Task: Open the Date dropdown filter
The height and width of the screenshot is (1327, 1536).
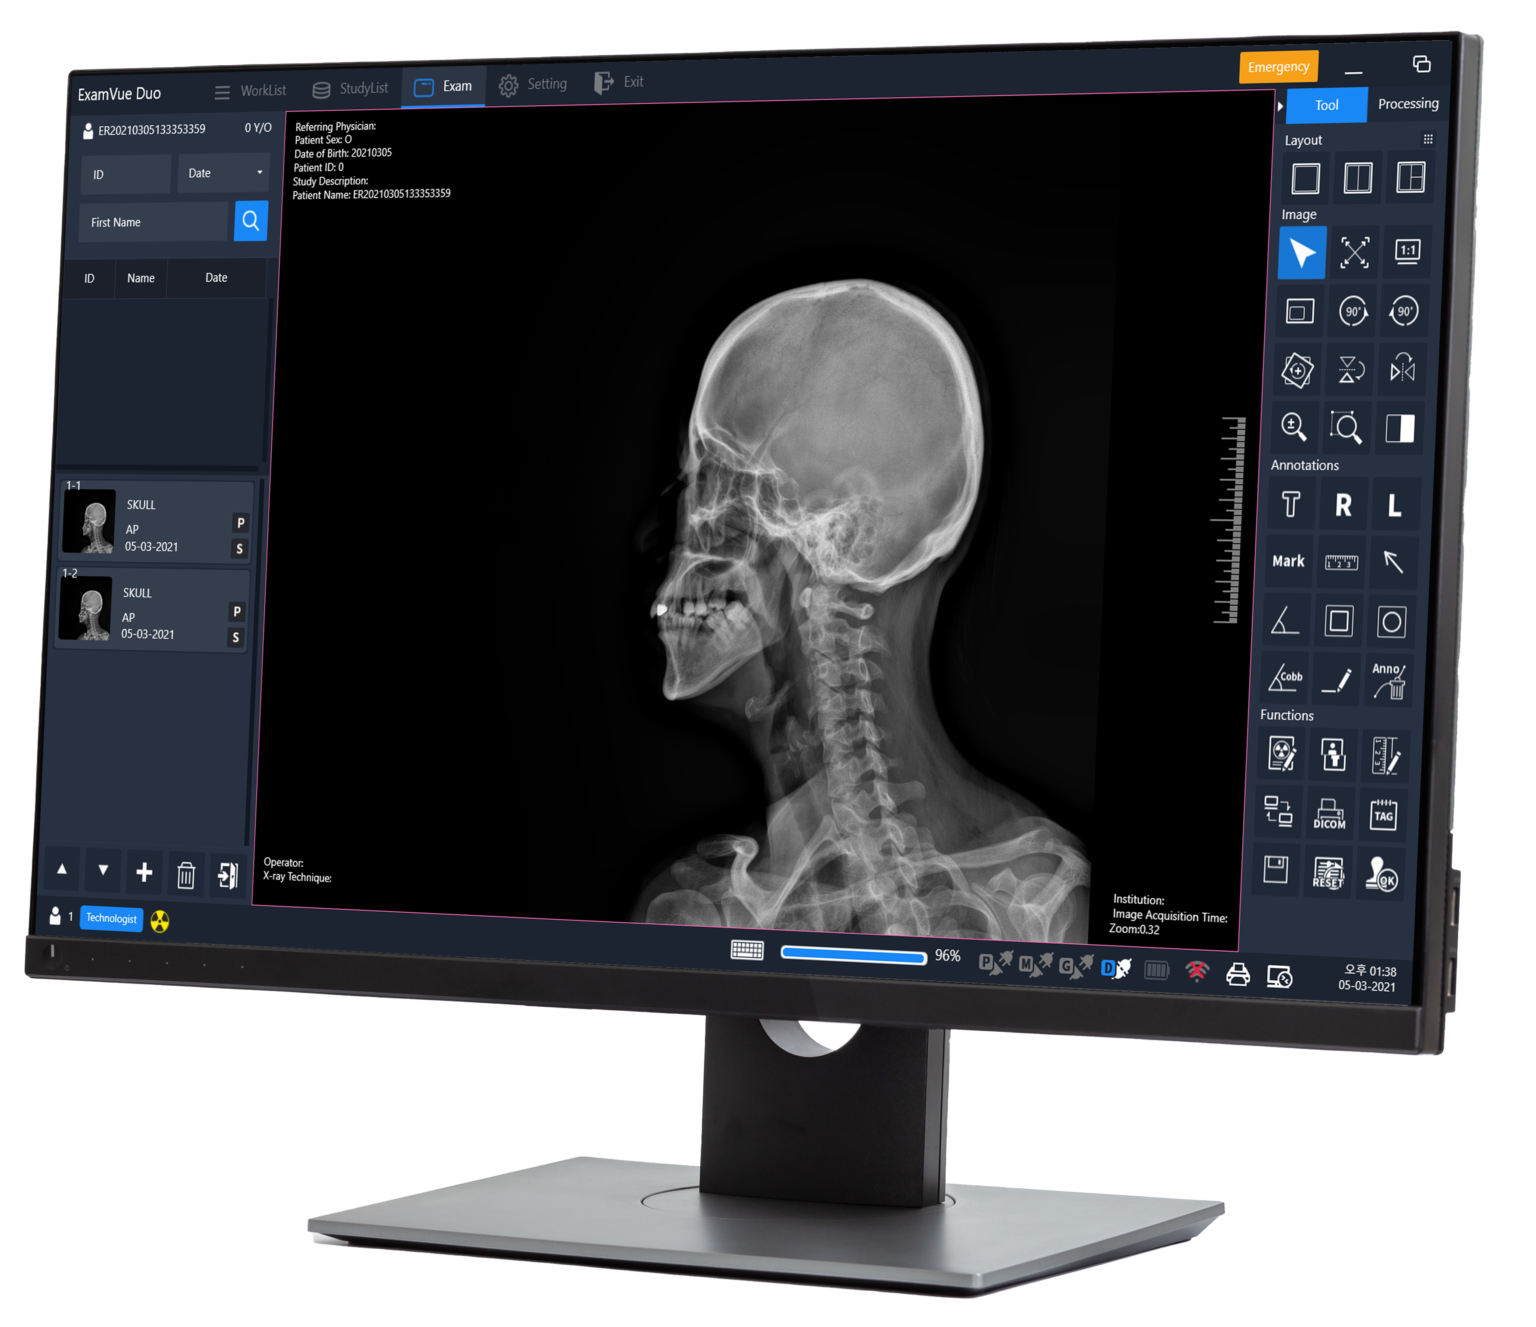Action: (x=222, y=173)
